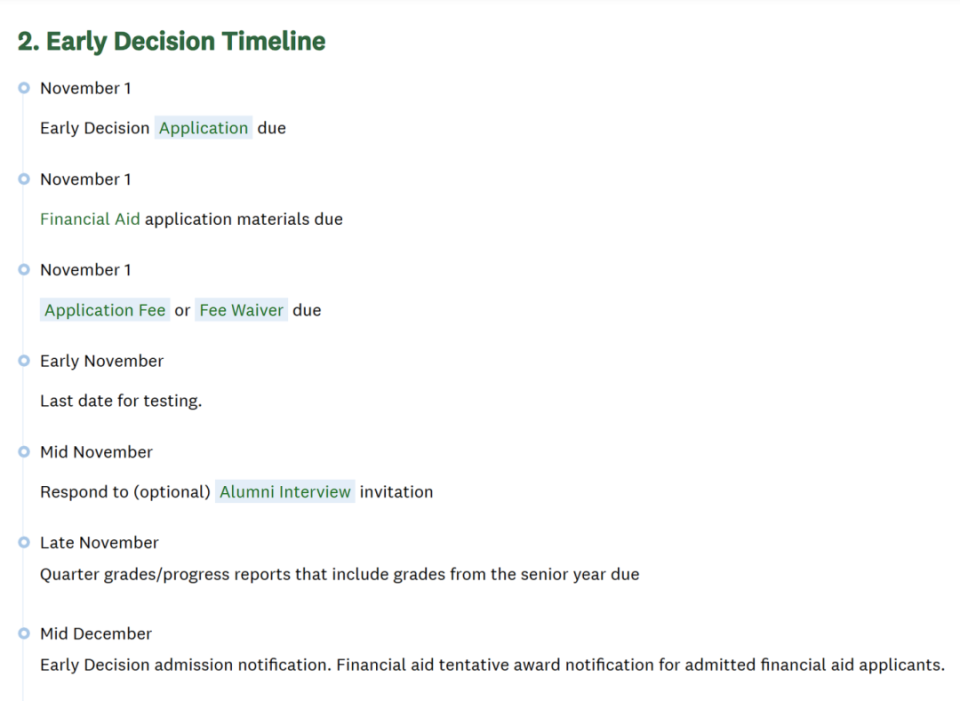The height and width of the screenshot is (701, 960).
Task: Open the Fee Waiver link
Action: [x=242, y=310]
